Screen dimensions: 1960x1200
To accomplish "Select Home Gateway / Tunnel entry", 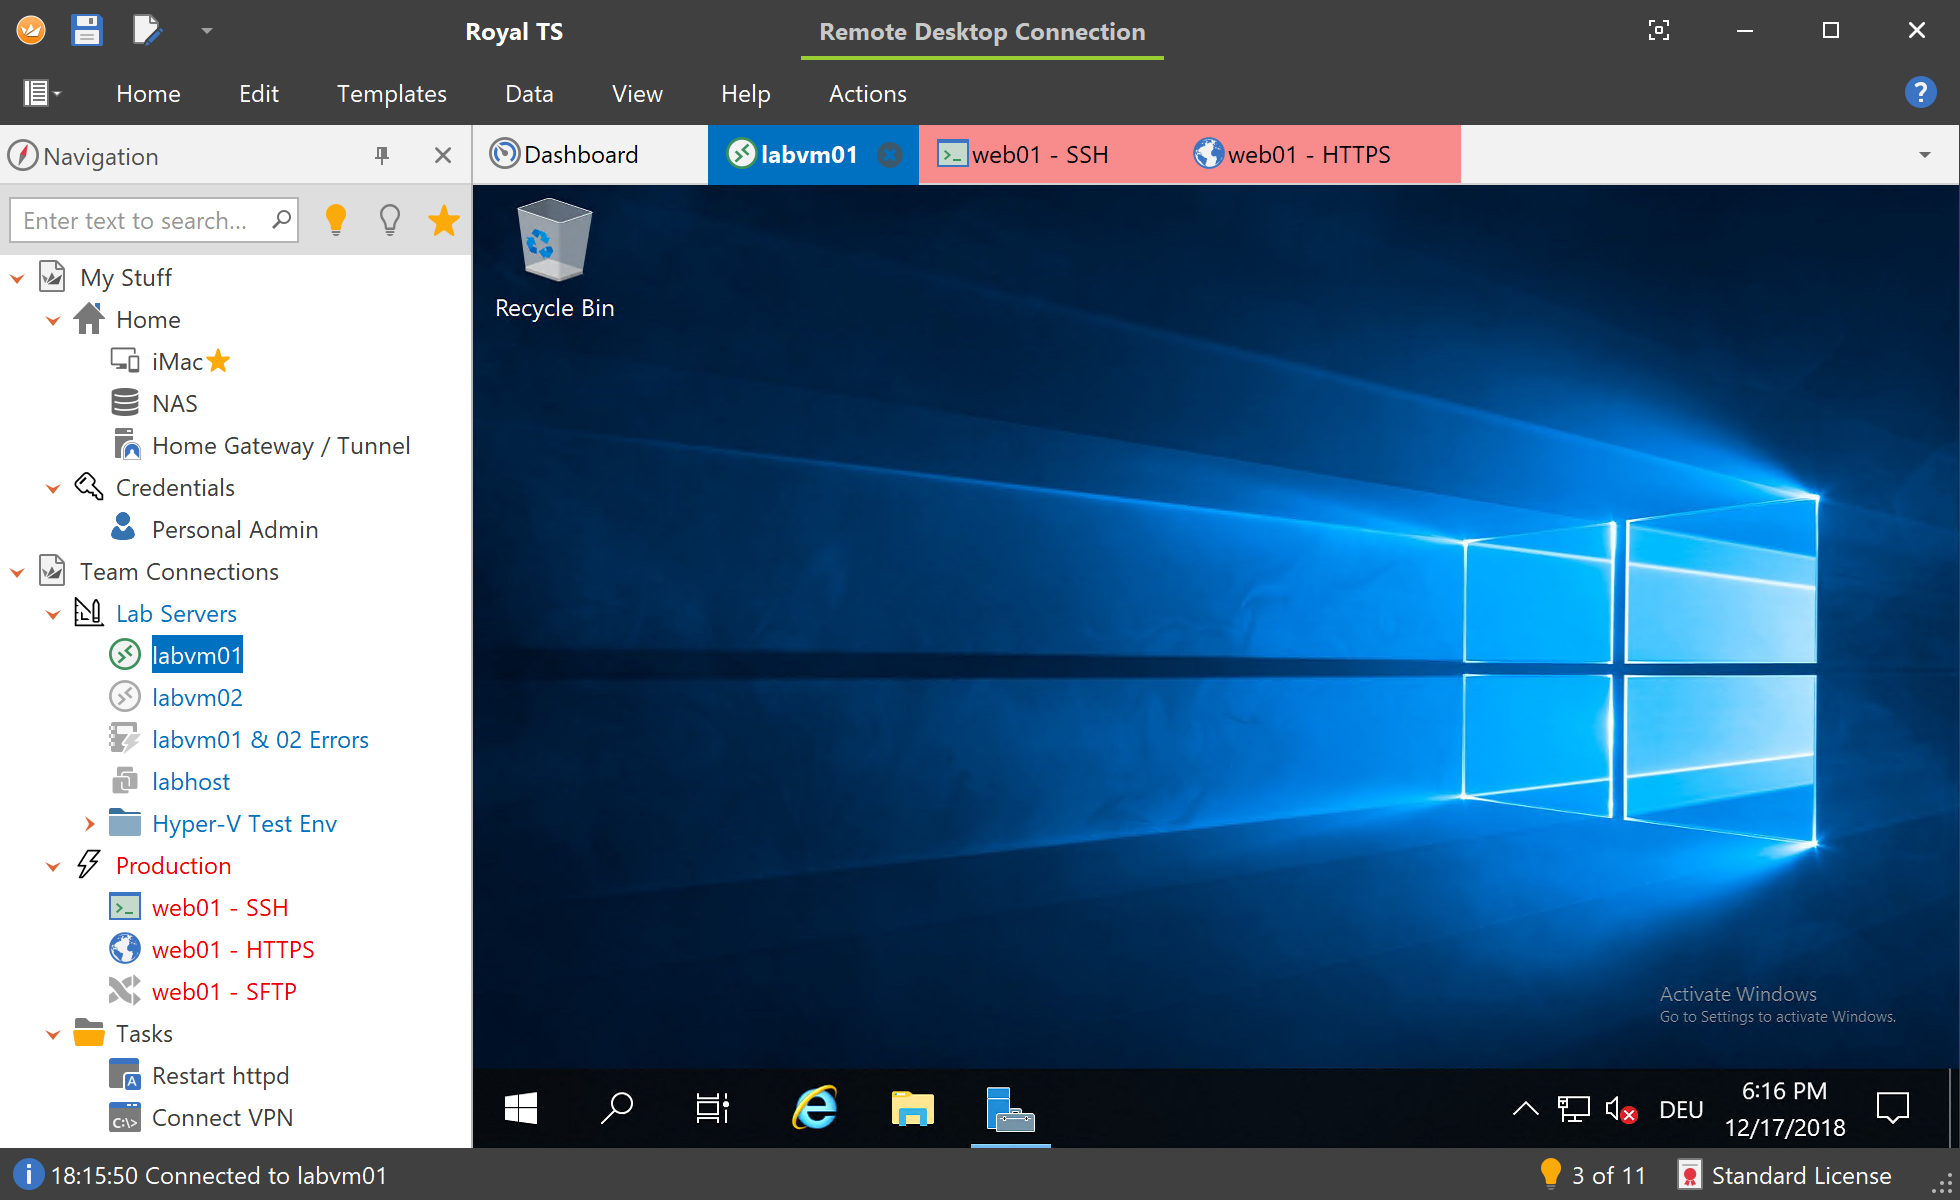I will click(x=281, y=446).
